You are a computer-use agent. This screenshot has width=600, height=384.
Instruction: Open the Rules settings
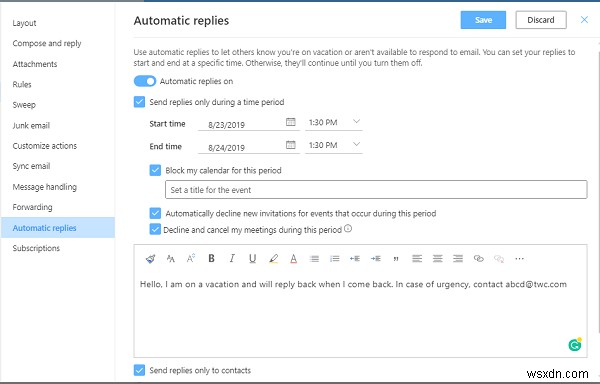[22, 84]
